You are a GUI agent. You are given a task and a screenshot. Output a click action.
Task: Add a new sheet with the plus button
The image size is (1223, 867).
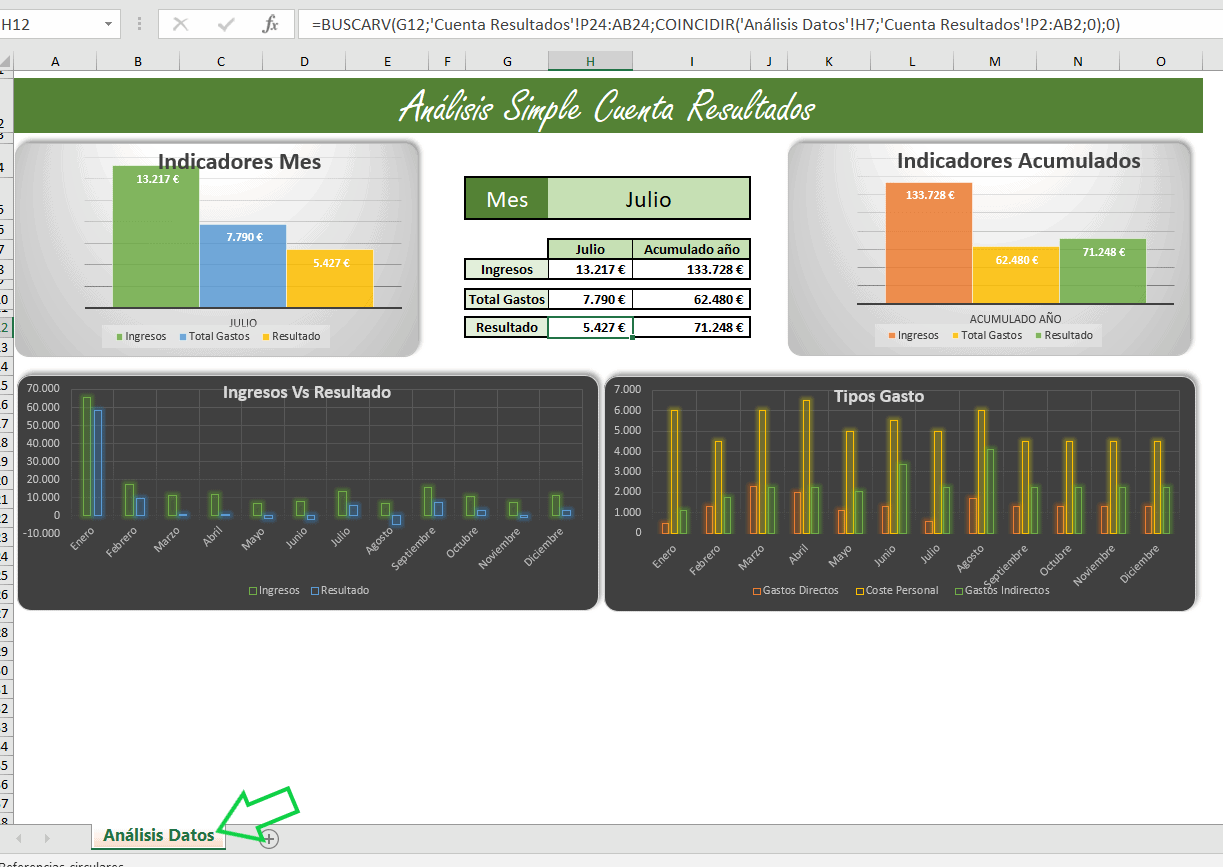point(269,839)
